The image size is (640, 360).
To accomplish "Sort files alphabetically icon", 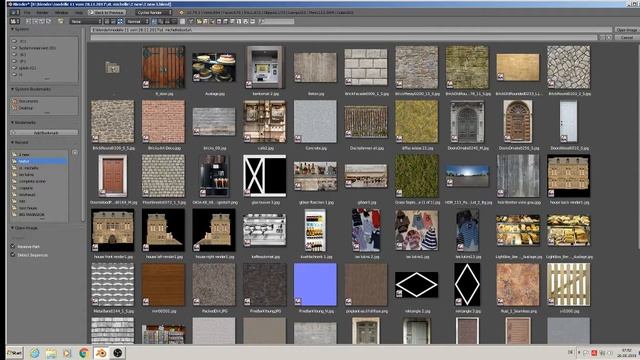I will (x=154, y=21).
